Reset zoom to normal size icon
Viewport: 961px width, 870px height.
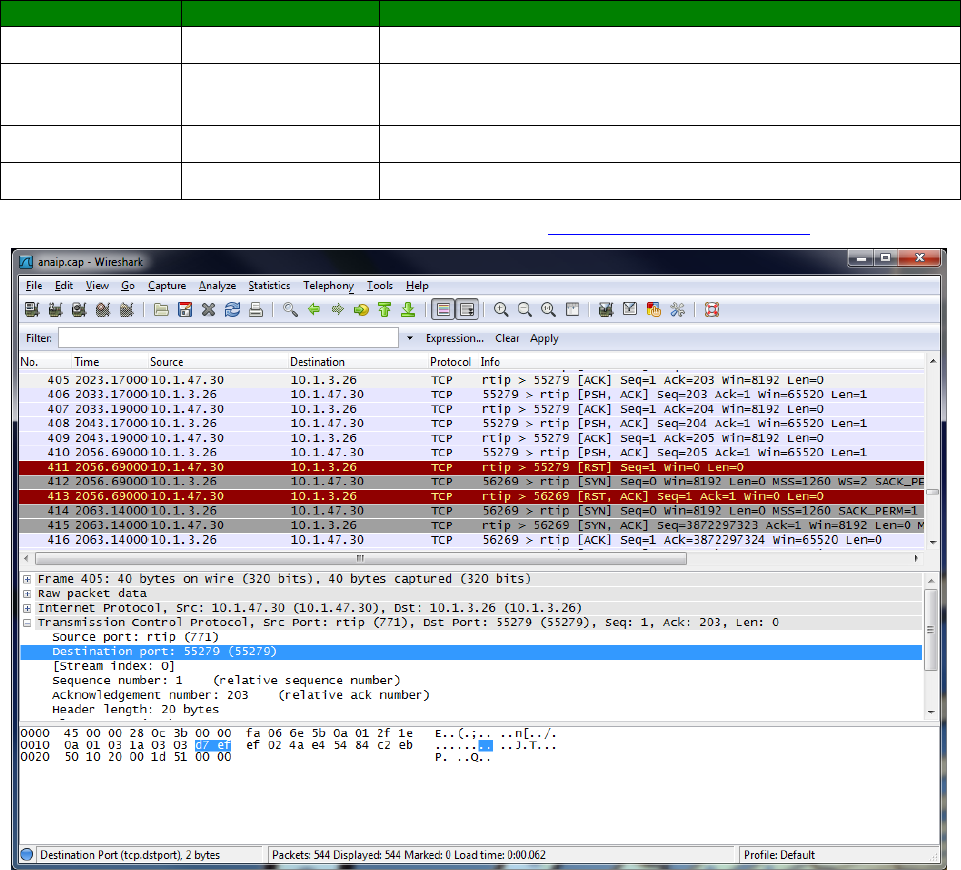[549, 309]
